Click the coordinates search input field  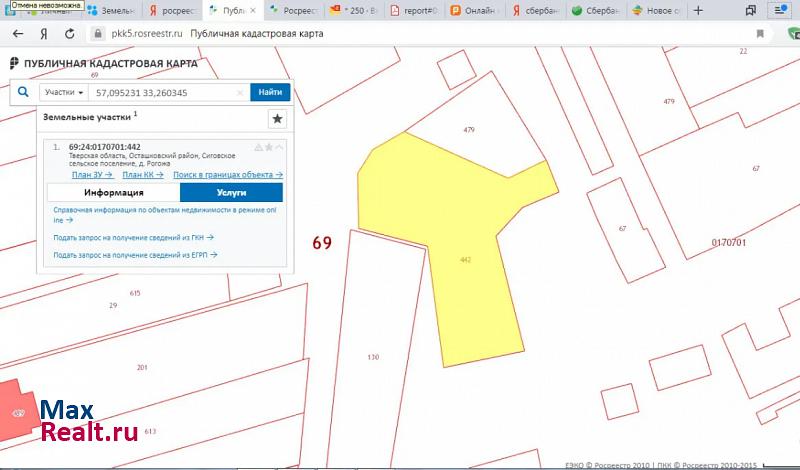(160, 92)
